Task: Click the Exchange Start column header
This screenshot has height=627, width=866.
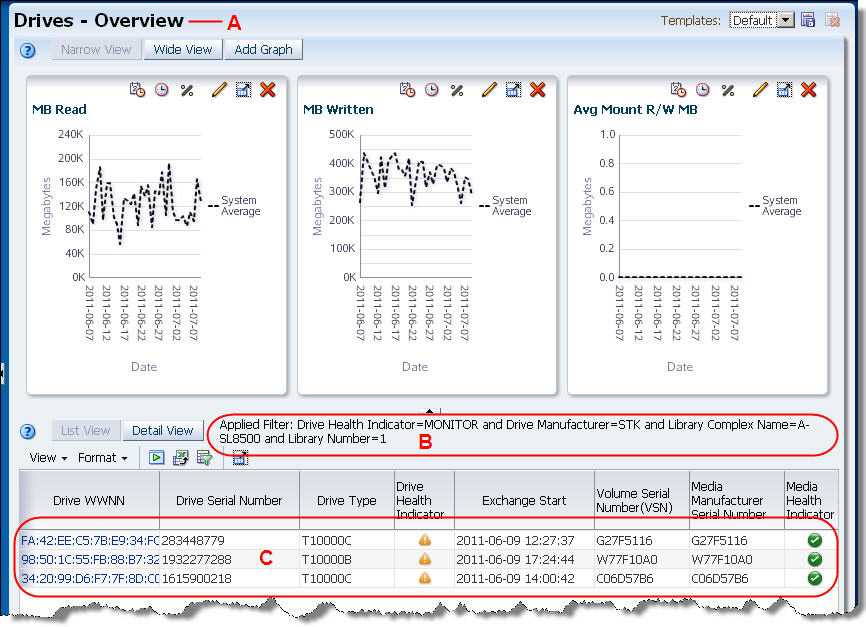Action: coord(524,500)
